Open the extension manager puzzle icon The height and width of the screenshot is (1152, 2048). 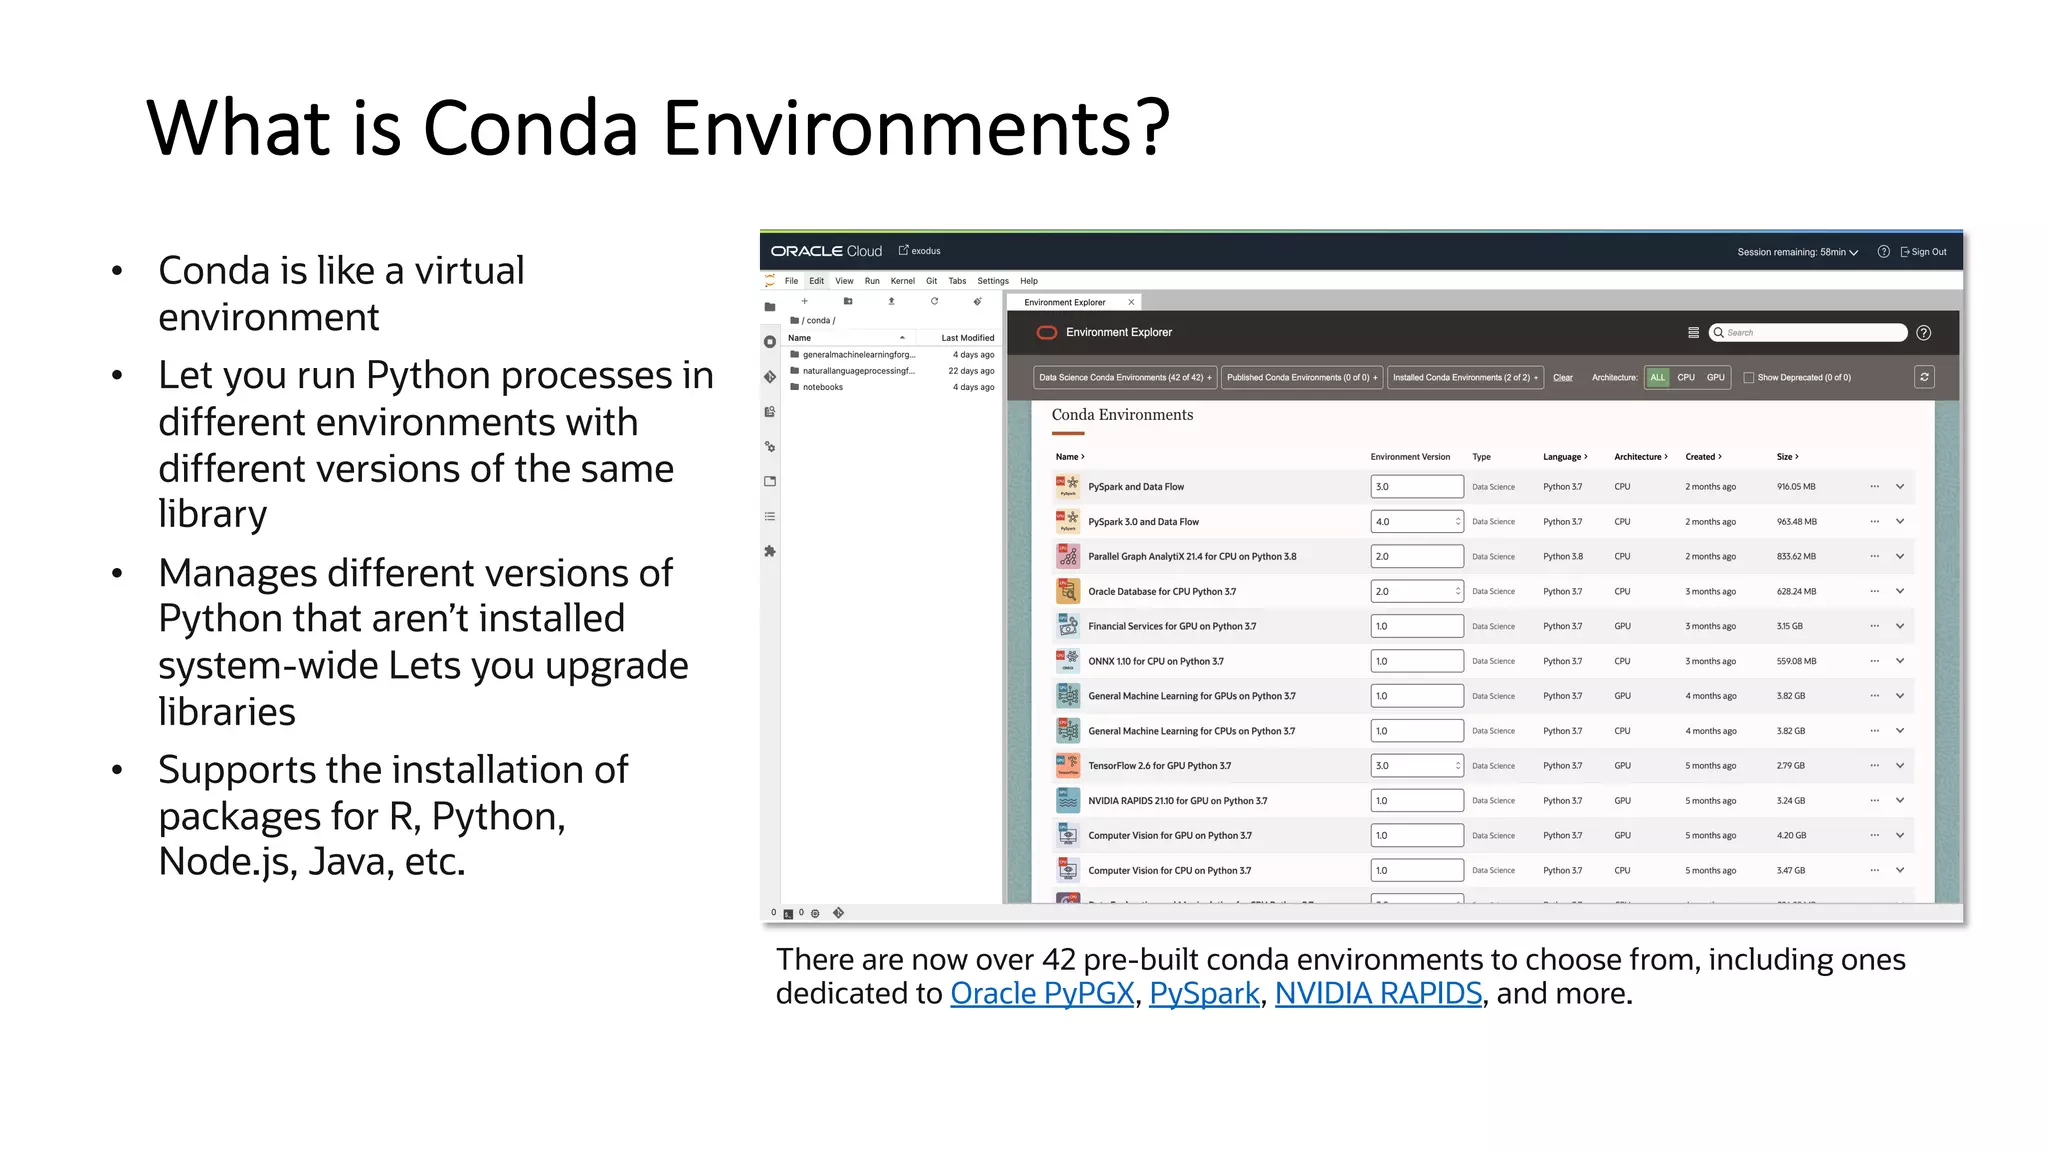pyautogui.click(x=769, y=551)
